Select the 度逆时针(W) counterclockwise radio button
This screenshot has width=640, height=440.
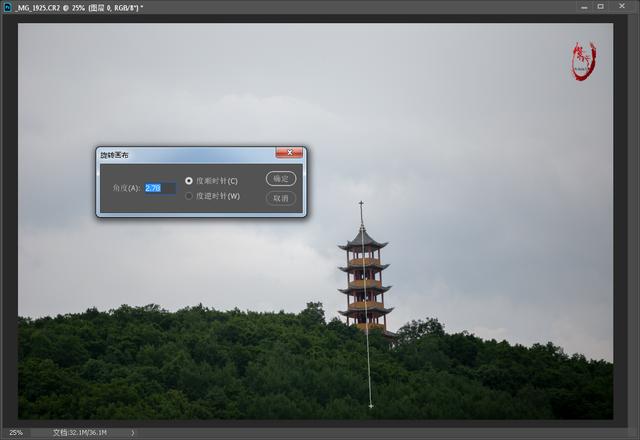point(189,196)
